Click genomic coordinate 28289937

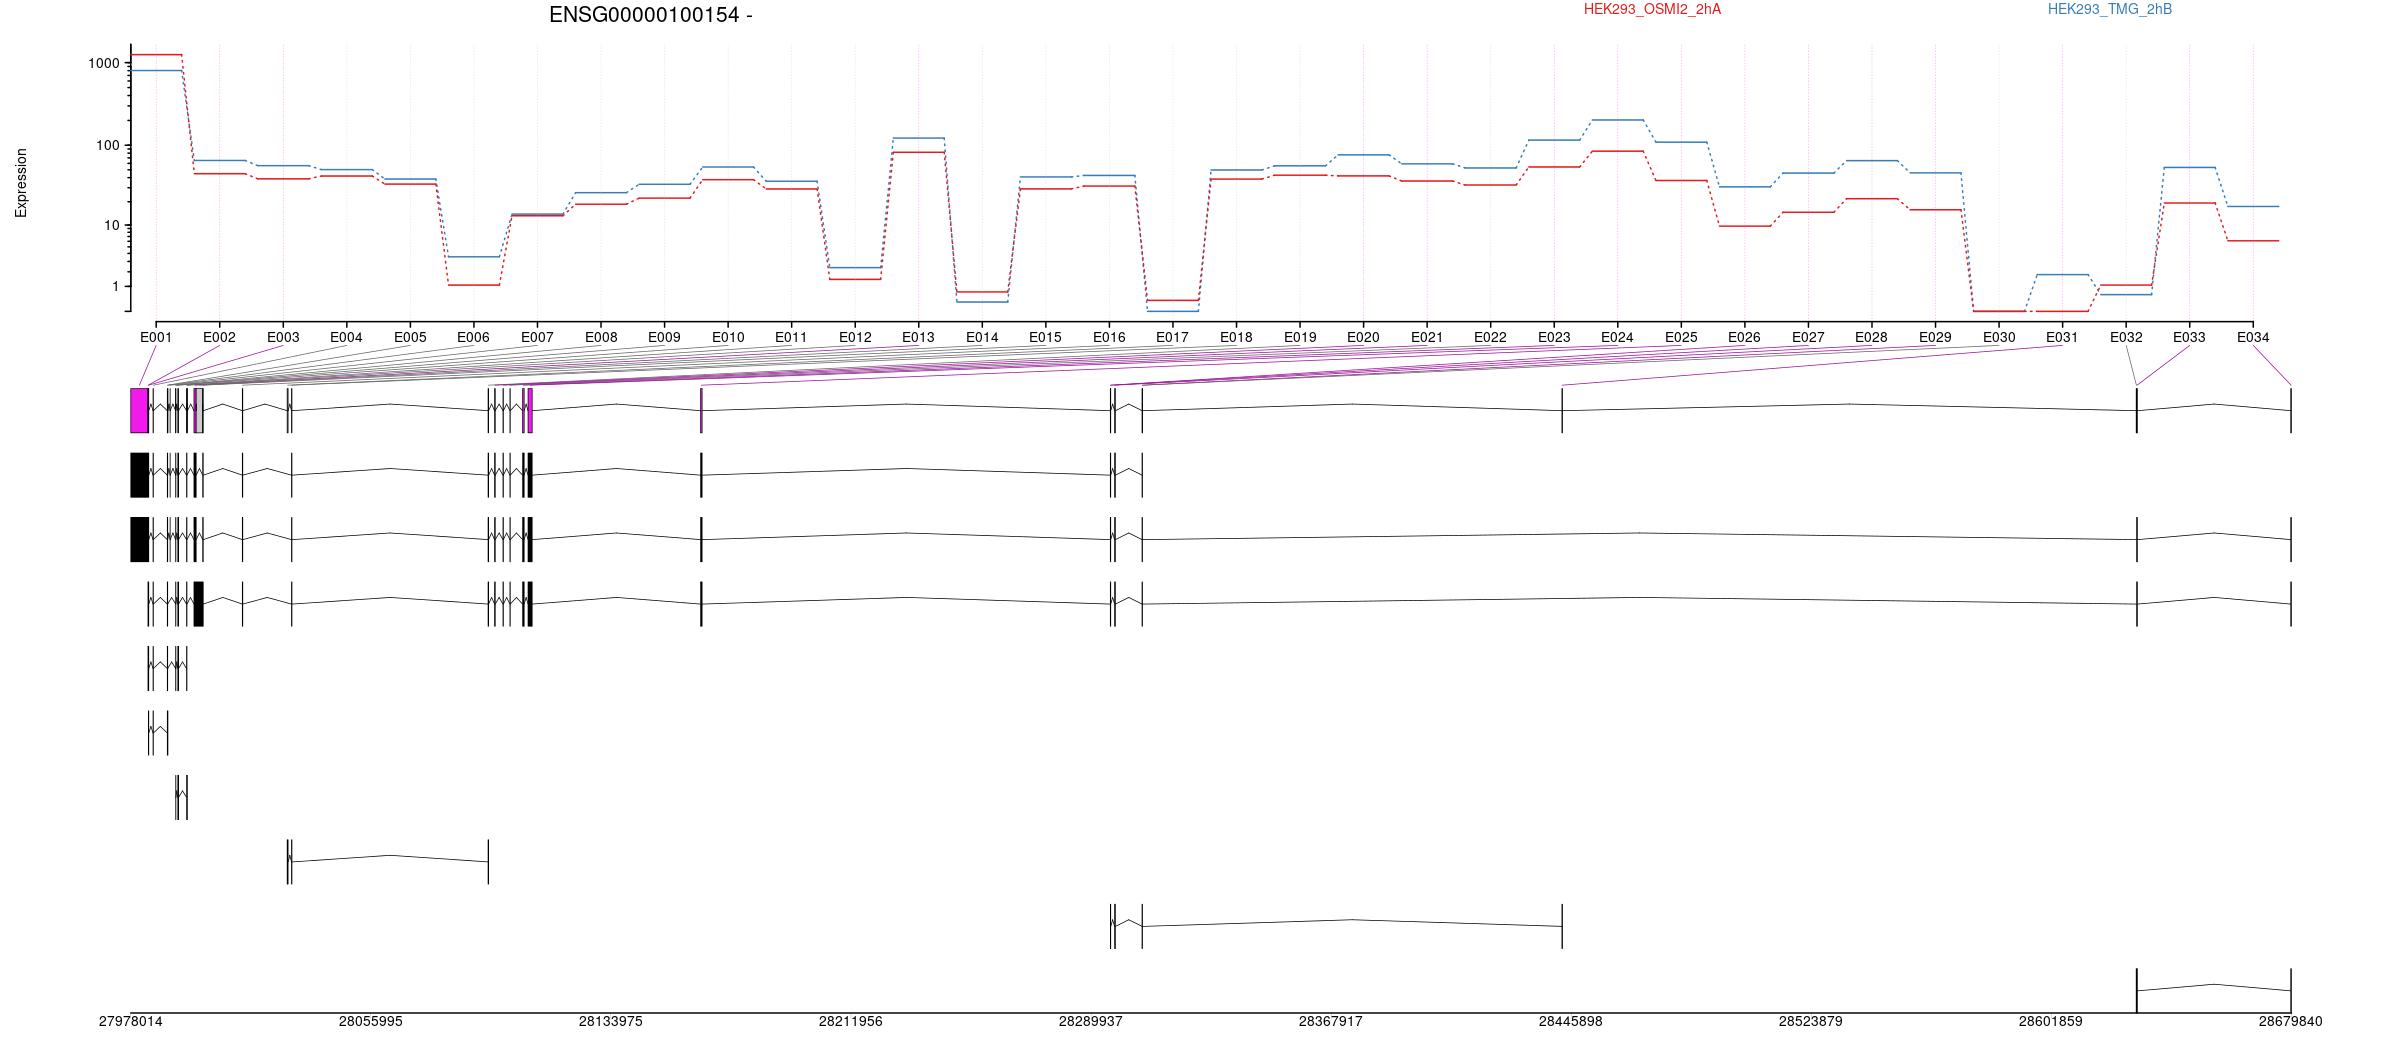(x=1091, y=1021)
